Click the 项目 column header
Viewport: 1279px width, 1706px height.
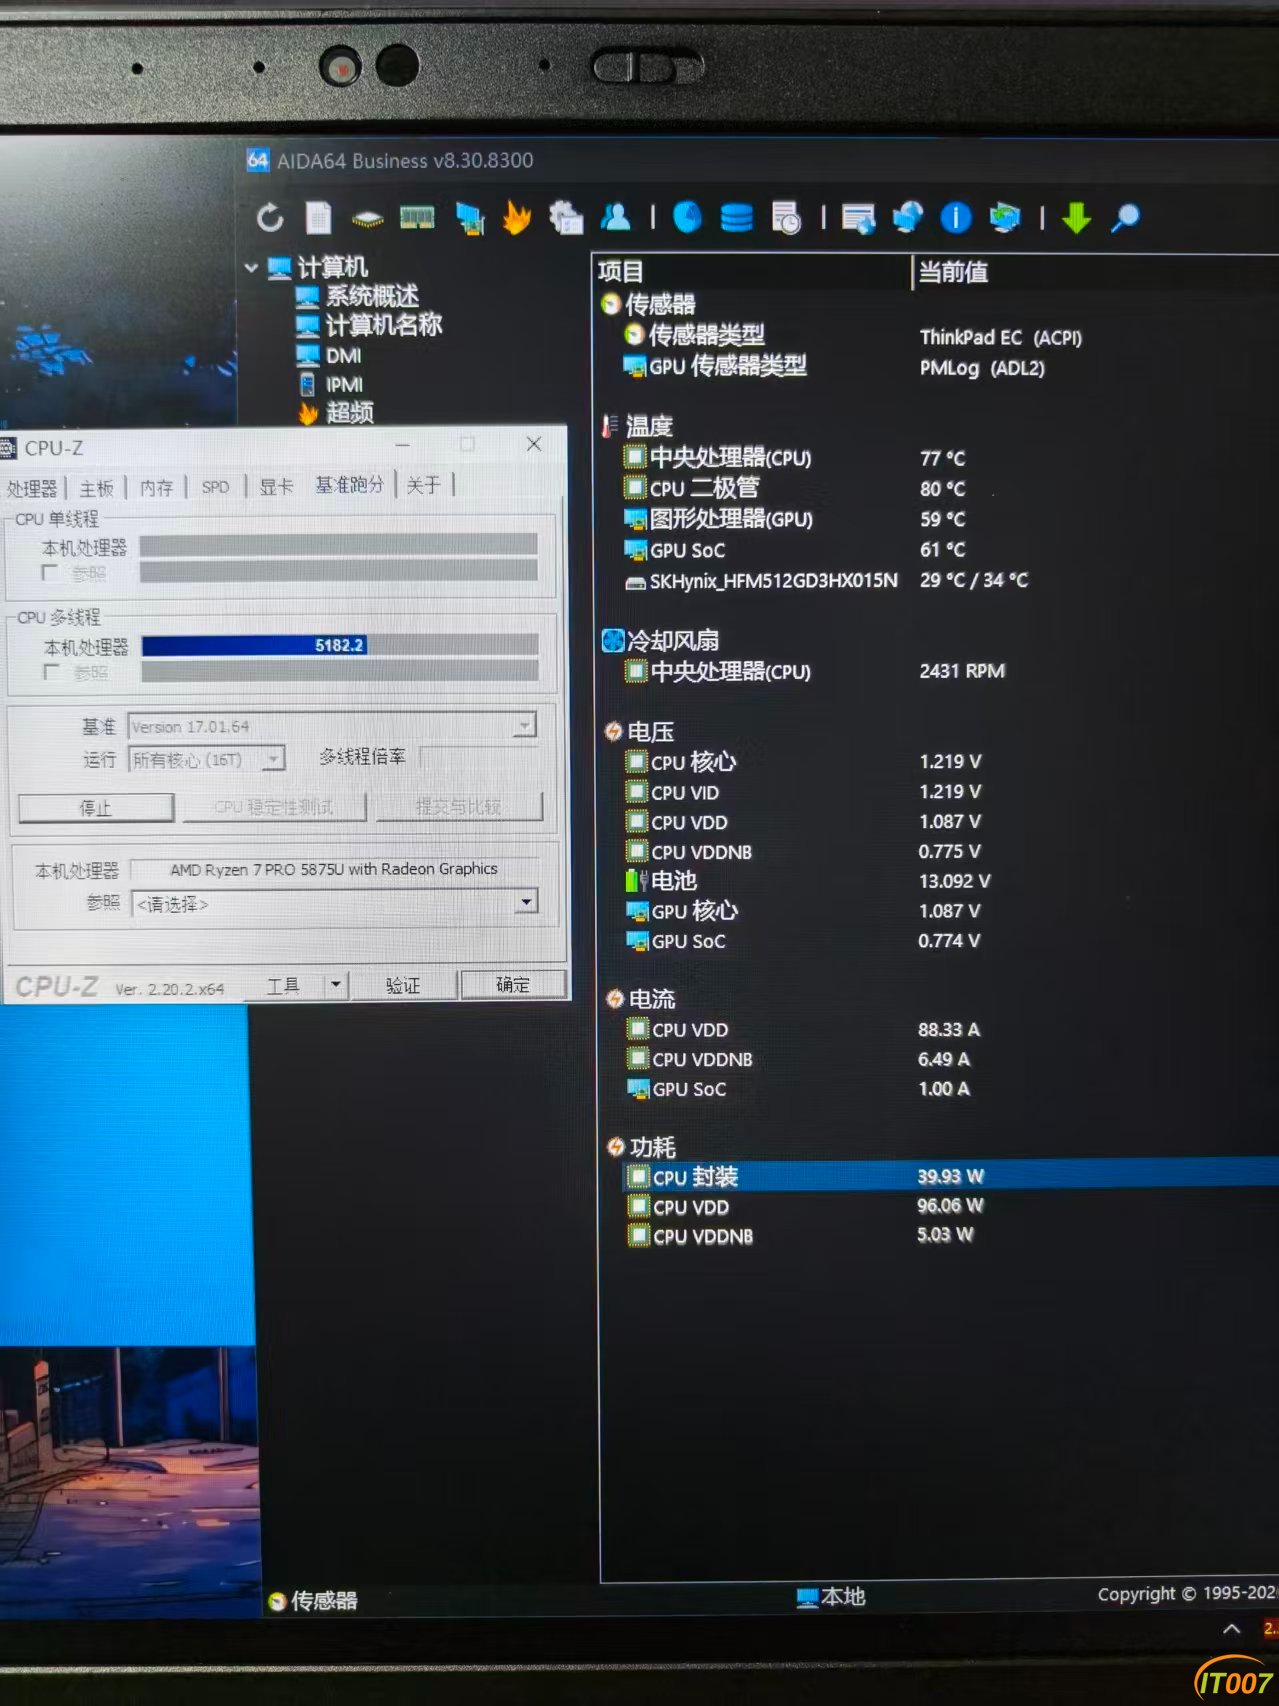pyautogui.click(x=753, y=272)
